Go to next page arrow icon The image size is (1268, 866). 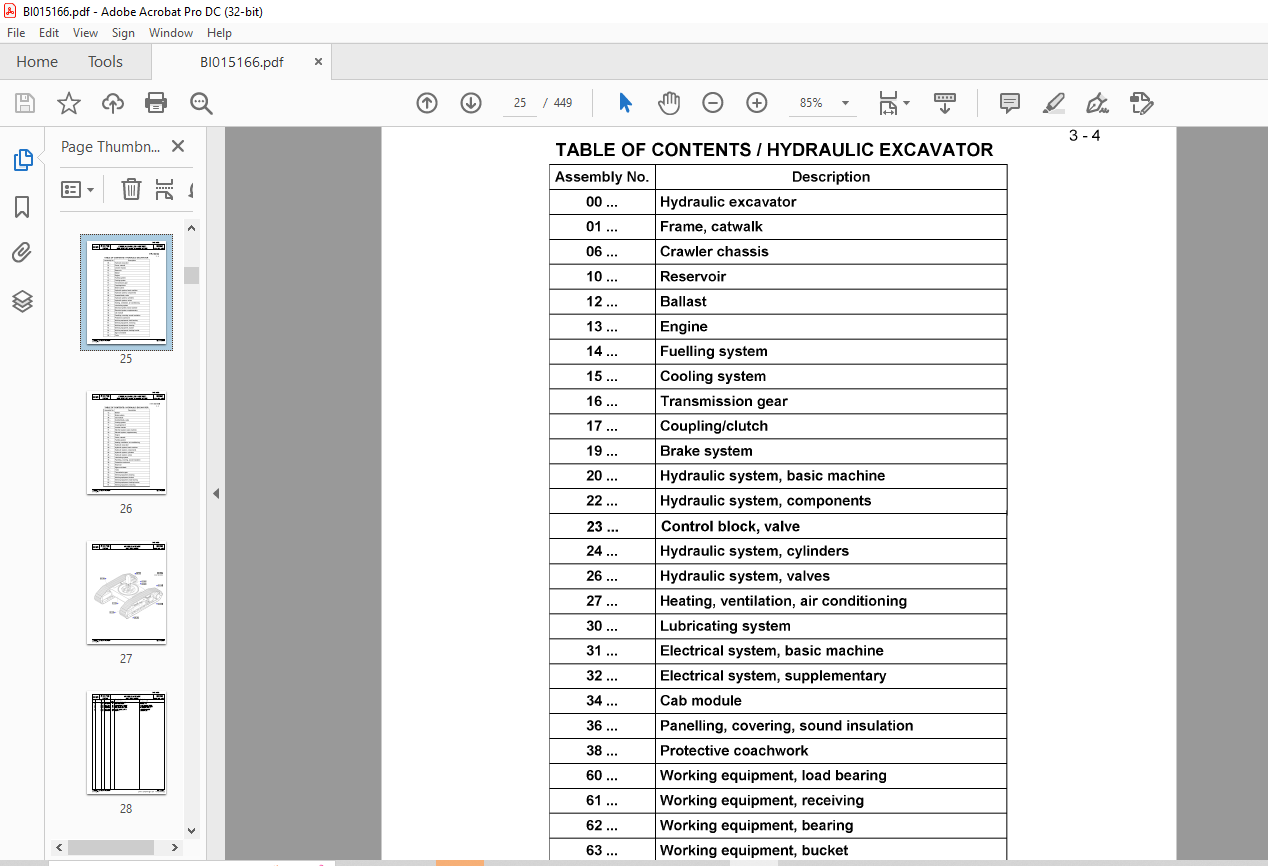(x=471, y=103)
